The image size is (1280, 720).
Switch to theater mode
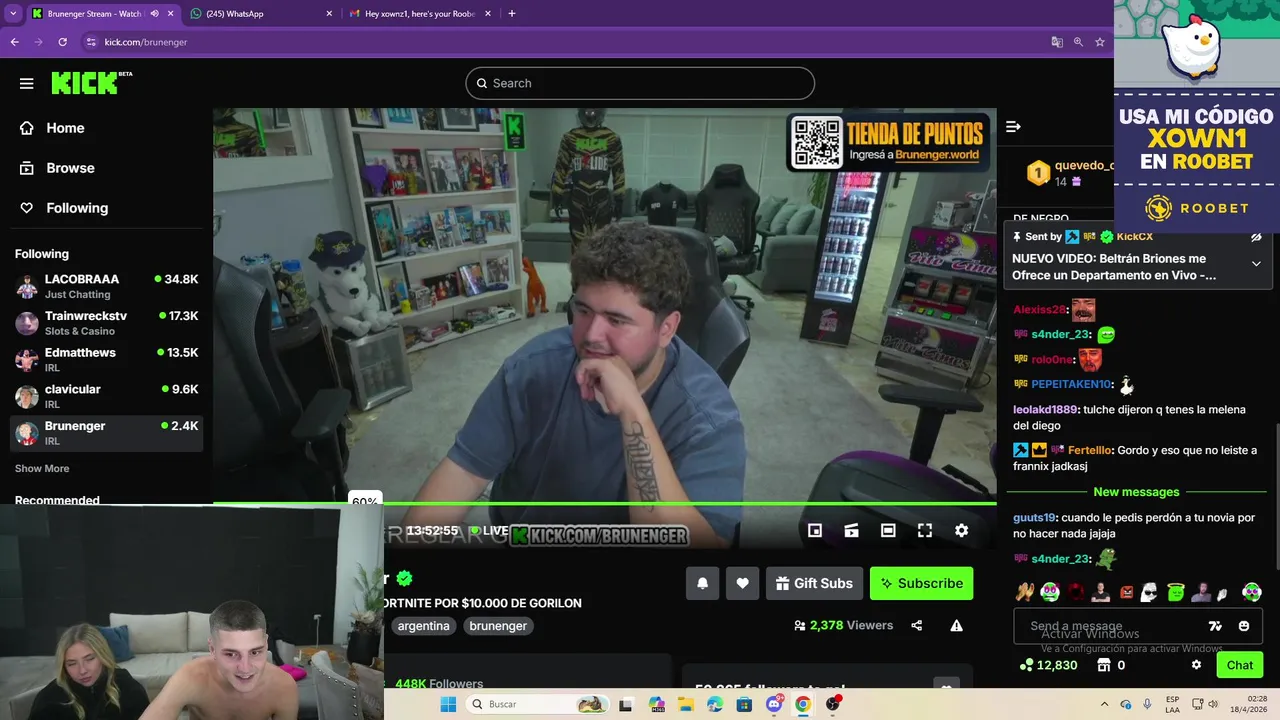pyautogui.click(x=888, y=531)
